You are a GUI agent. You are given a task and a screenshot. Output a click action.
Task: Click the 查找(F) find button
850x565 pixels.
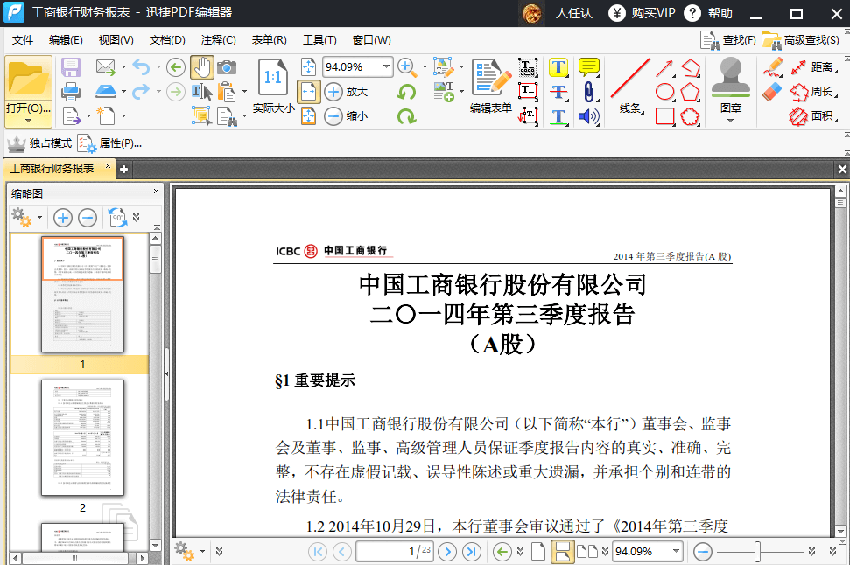click(728, 40)
